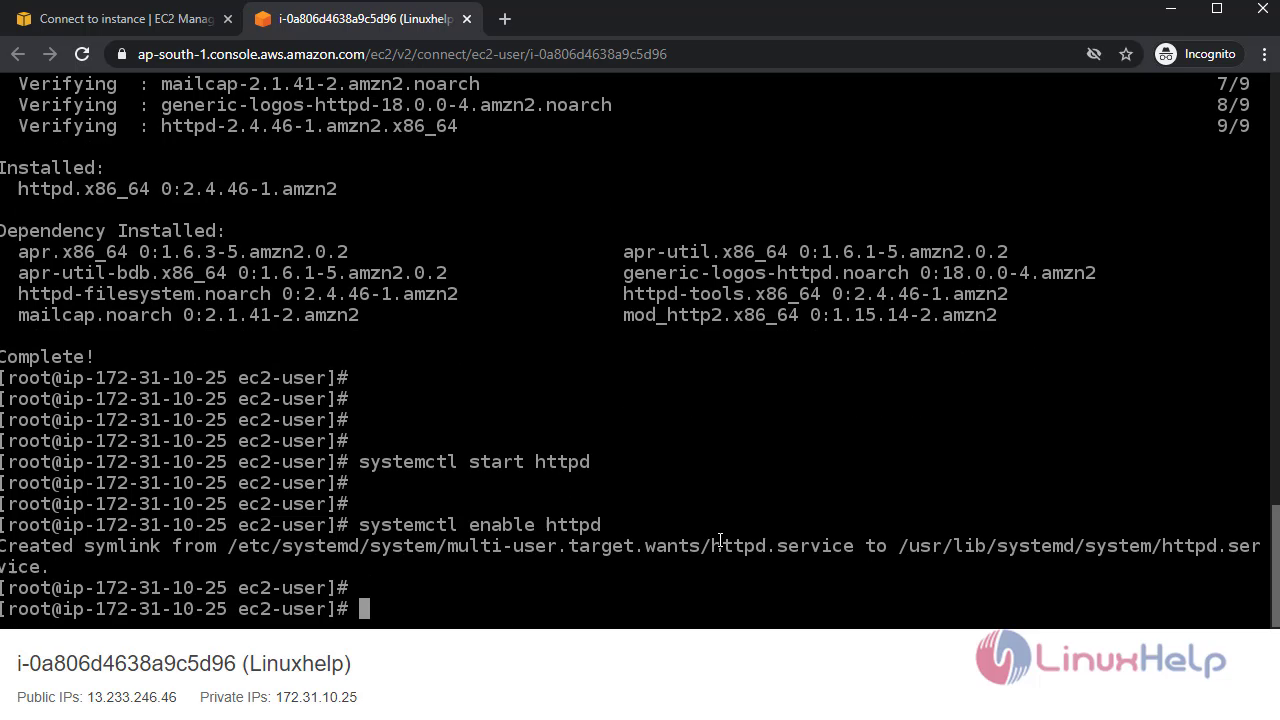Click 'httpd-filesystem.noarch' dependency entry
The width and height of the screenshot is (1280, 720).
pyautogui.click(x=238, y=294)
